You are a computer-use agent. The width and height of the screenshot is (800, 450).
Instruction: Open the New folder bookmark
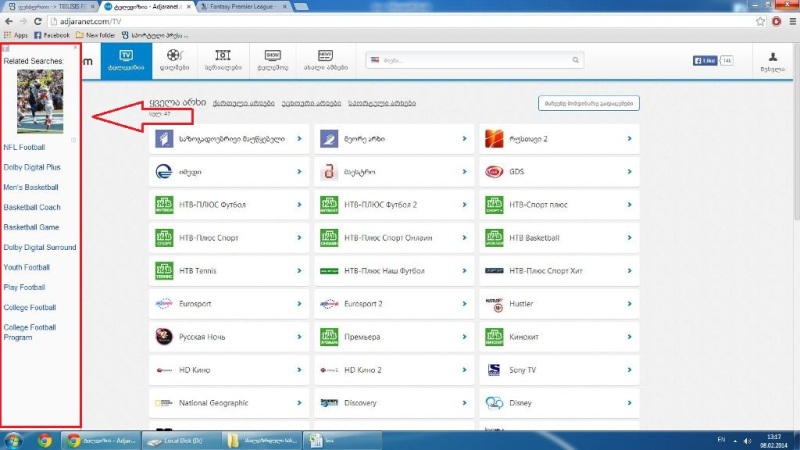point(95,35)
